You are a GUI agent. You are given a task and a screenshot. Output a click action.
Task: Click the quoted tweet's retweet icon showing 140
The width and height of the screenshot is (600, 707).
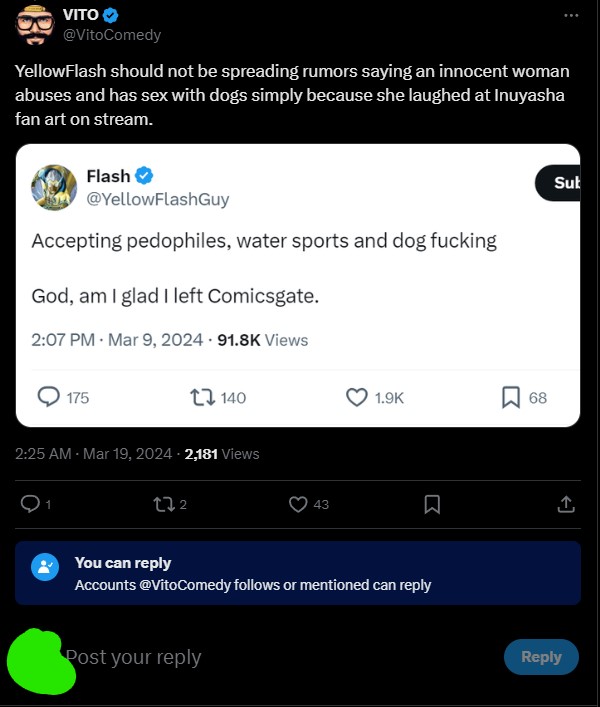pos(202,398)
